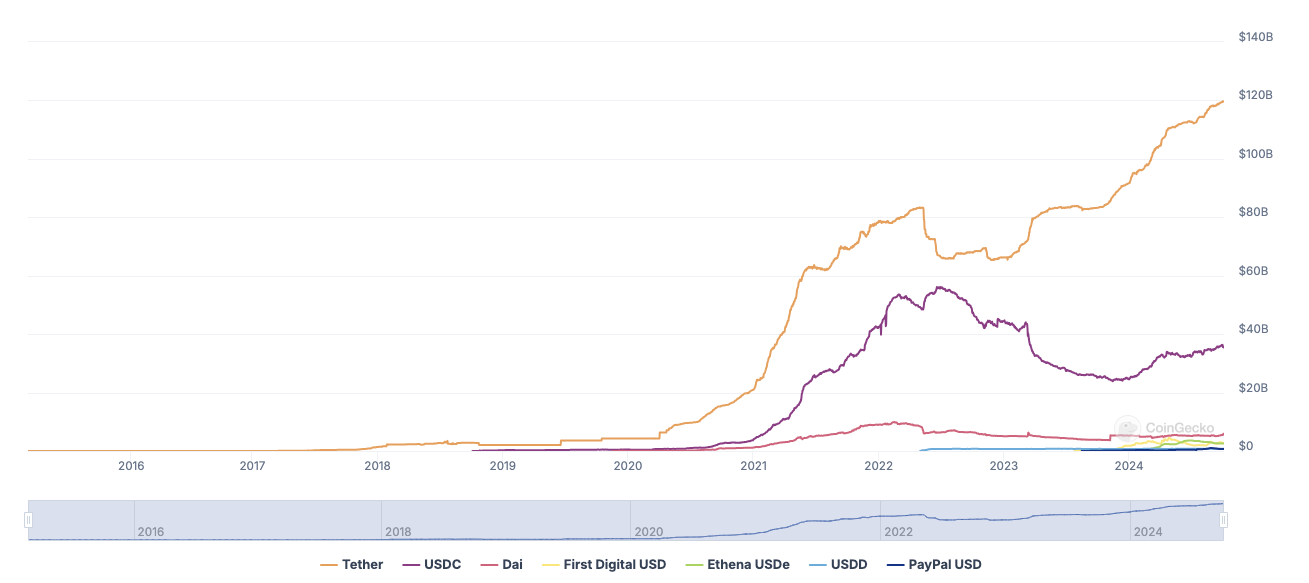Click the 2024 label on the x-axis
The image size is (1309, 583).
pyautogui.click(x=1129, y=466)
